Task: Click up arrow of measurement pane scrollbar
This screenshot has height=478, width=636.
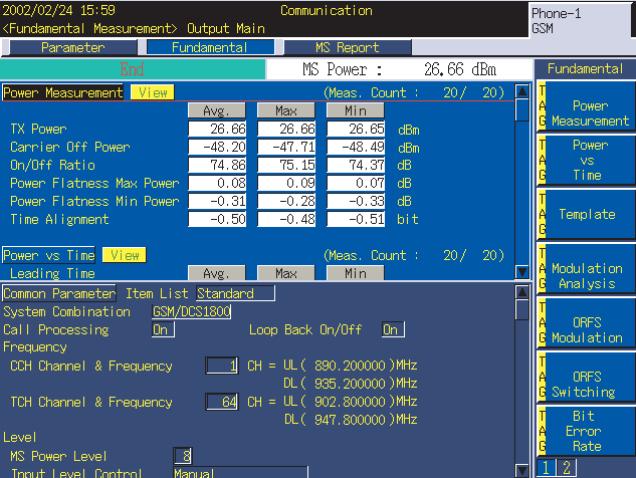Action: click(522, 91)
